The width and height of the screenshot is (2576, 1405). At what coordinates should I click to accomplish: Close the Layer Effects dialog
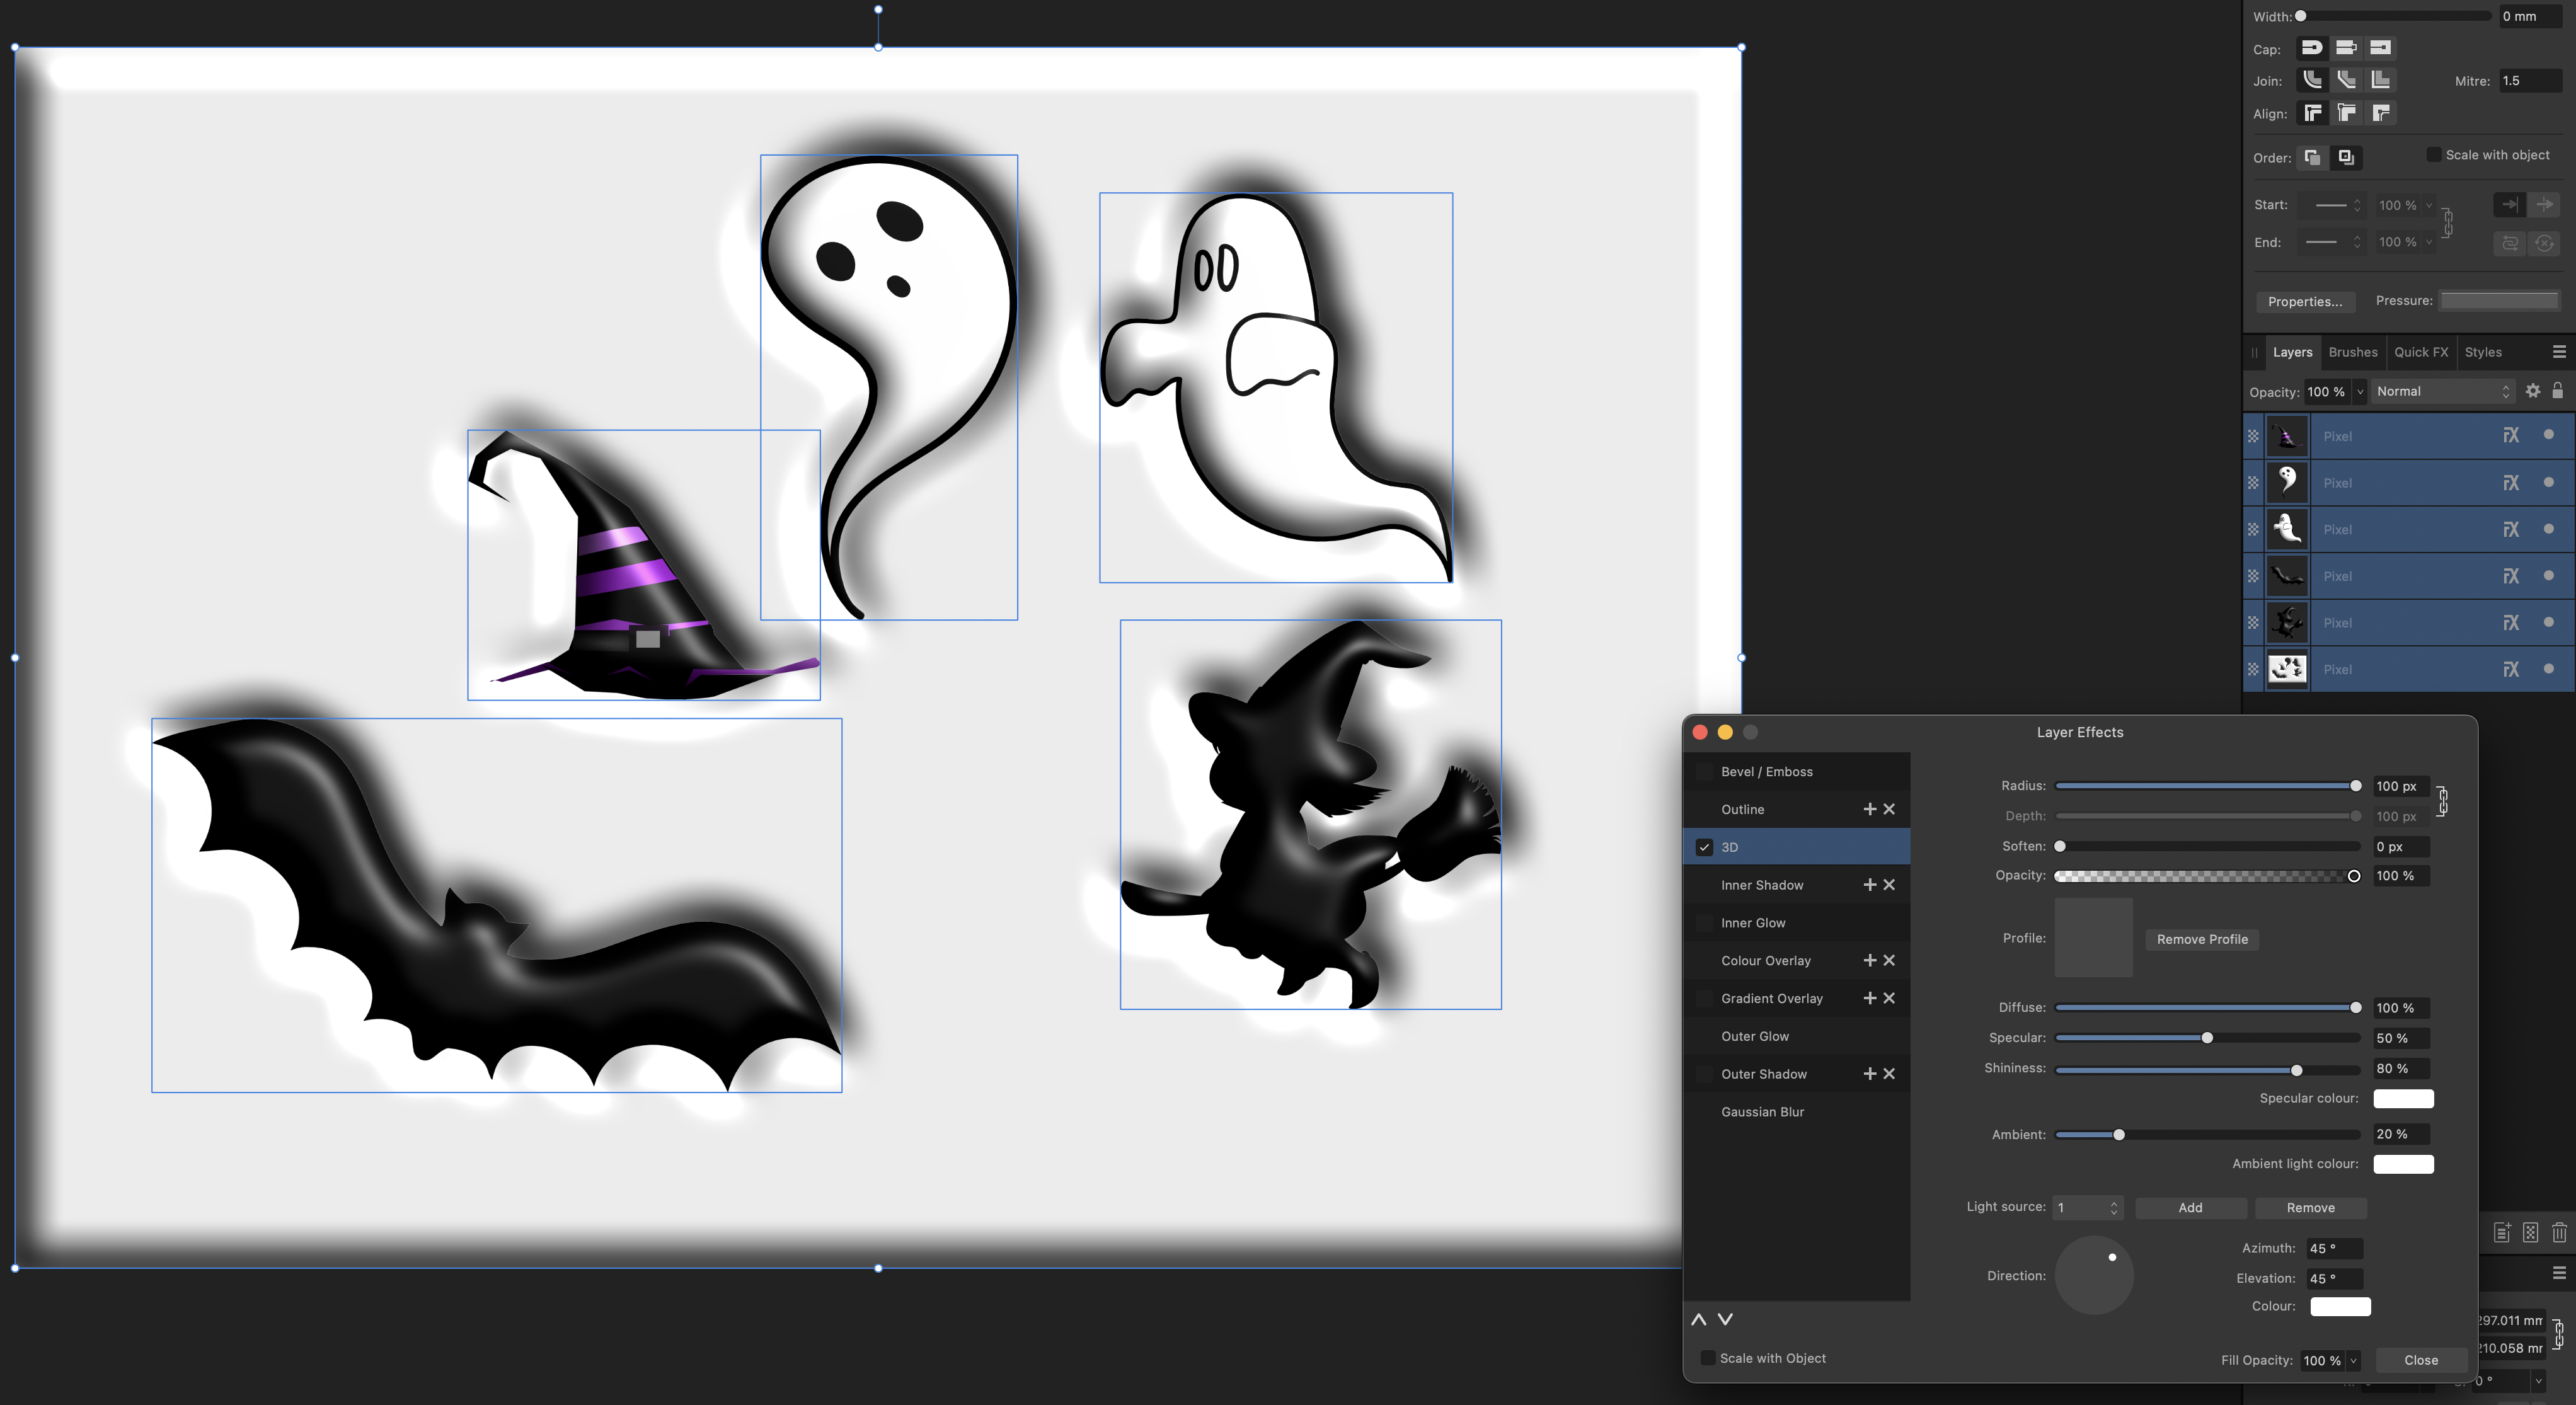[x=2421, y=1360]
